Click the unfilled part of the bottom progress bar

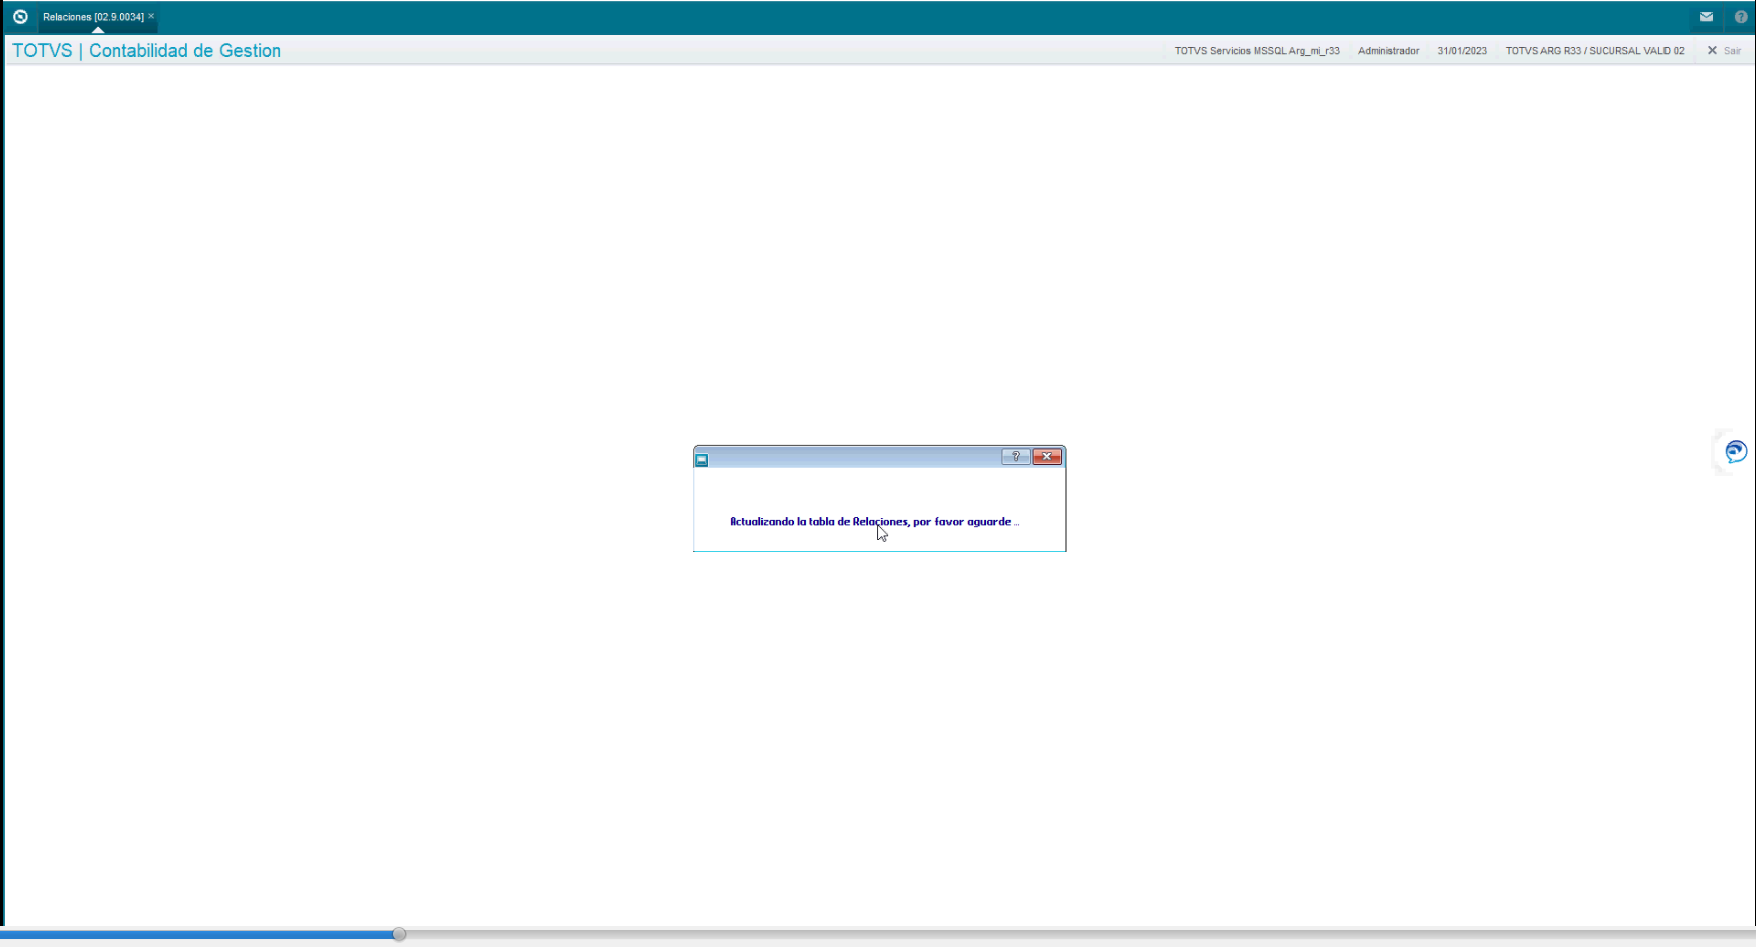coord(1080,934)
